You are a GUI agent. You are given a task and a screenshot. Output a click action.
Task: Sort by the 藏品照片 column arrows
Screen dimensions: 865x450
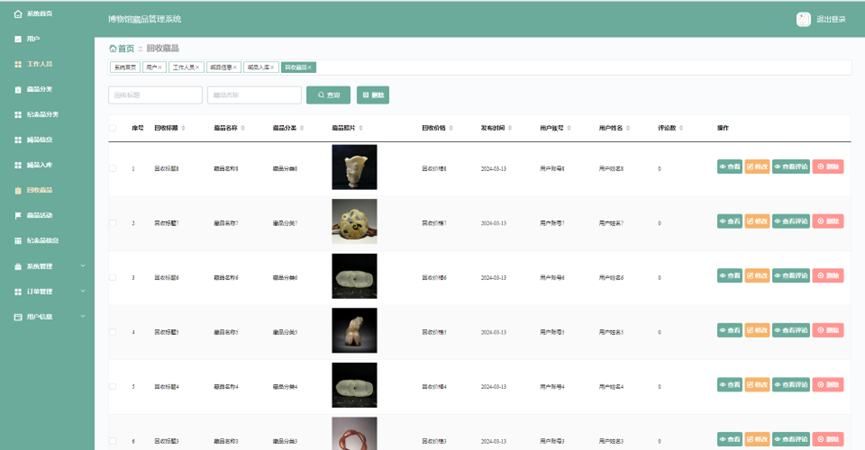(x=361, y=128)
